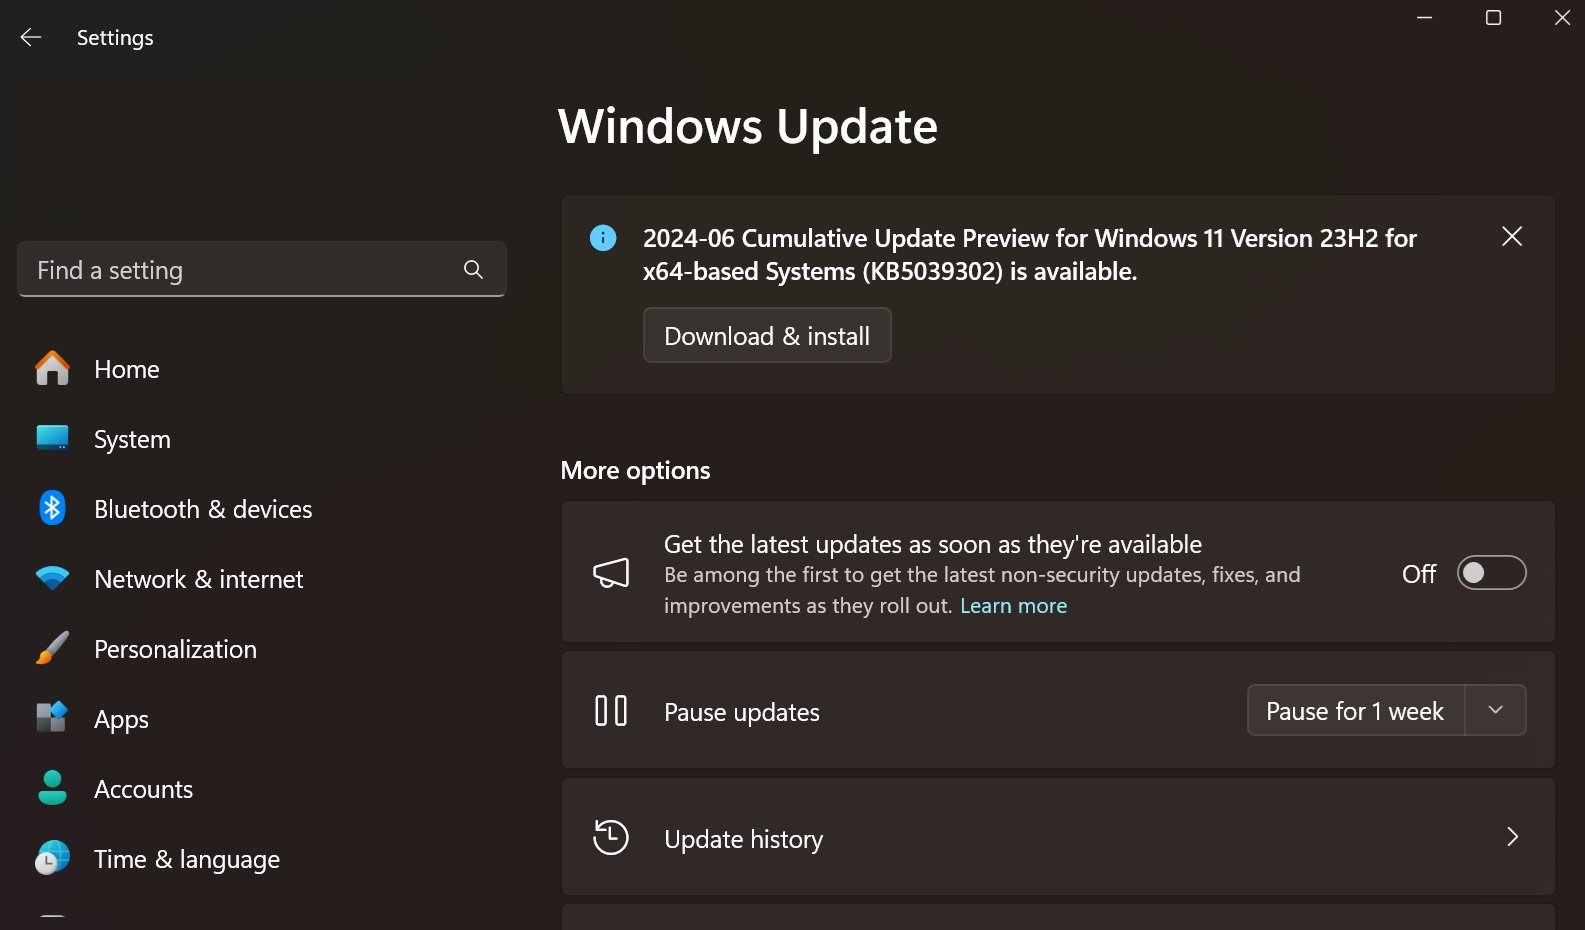Open the Update history row

[x=1058, y=837]
